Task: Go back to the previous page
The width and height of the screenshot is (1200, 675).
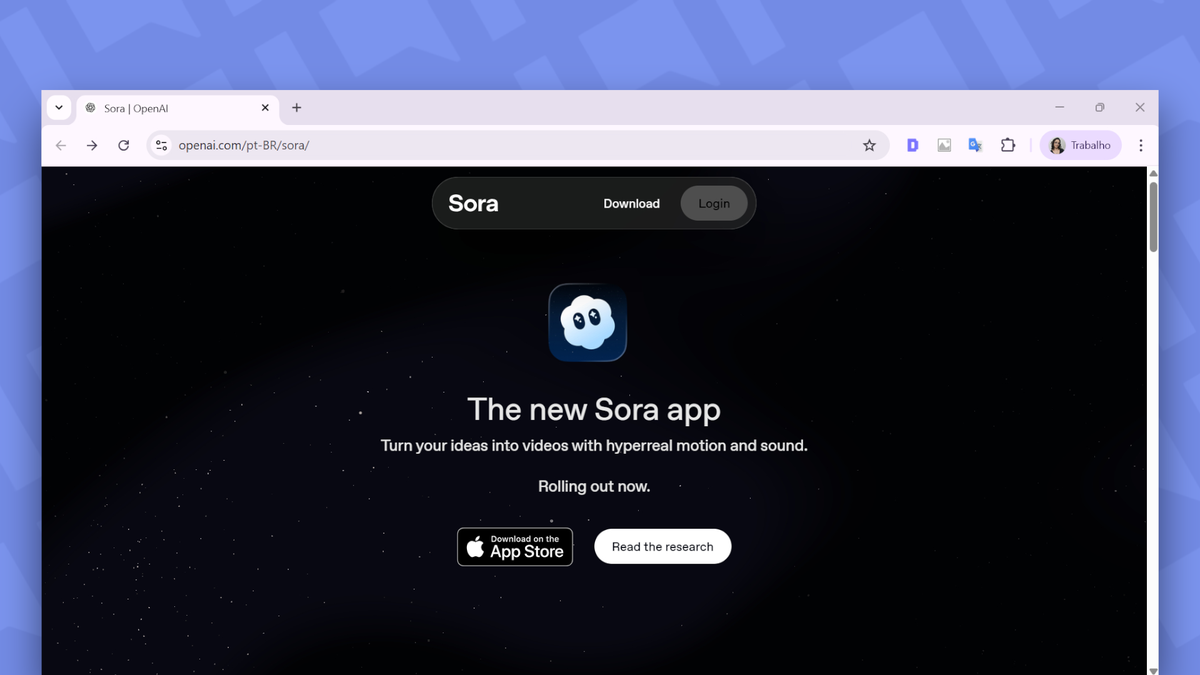Action: (x=61, y=145)
